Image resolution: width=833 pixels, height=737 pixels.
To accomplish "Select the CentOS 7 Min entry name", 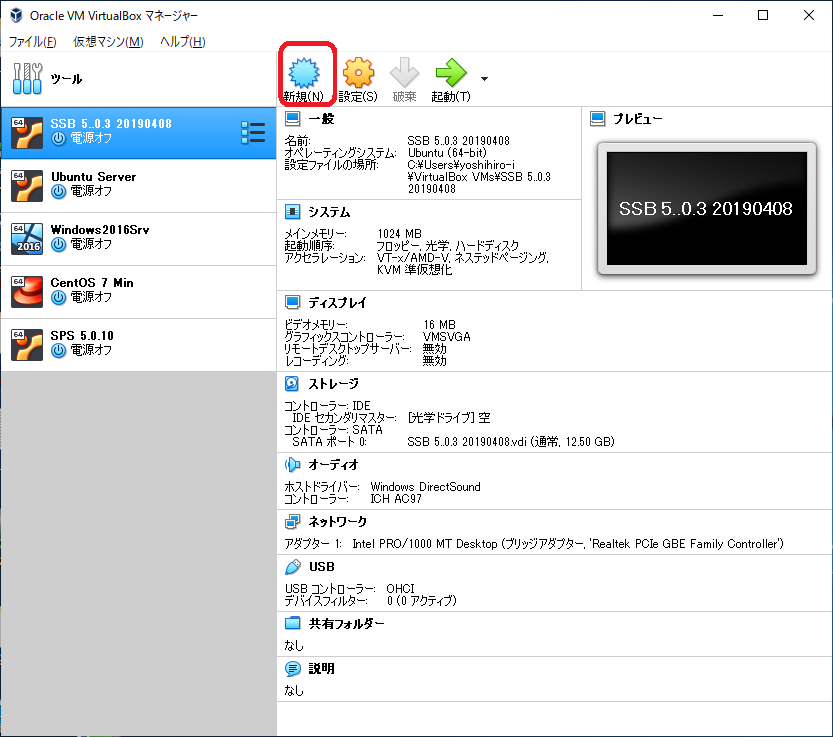I will (x=92, y=283).
